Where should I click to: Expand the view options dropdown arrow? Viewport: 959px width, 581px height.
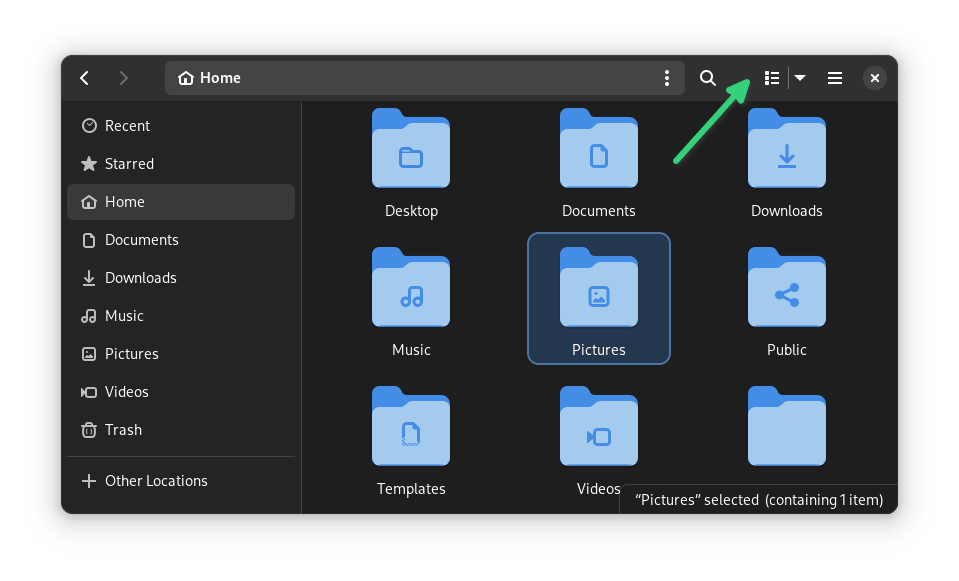tap(800, 78)
